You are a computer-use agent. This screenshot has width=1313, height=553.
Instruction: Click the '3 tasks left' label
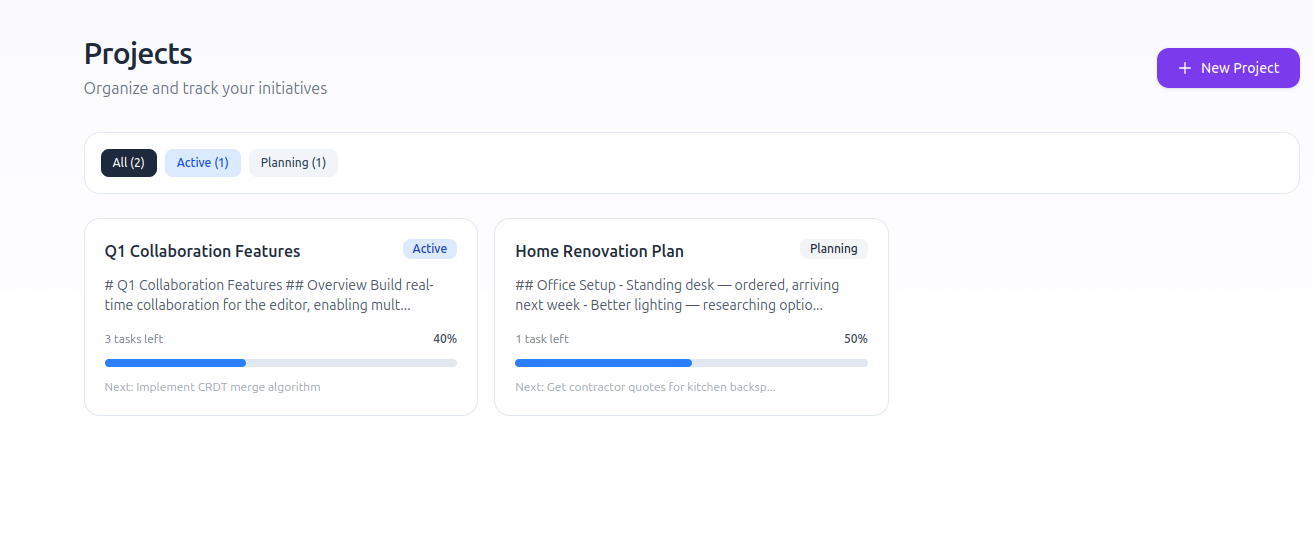click(134, 339)
